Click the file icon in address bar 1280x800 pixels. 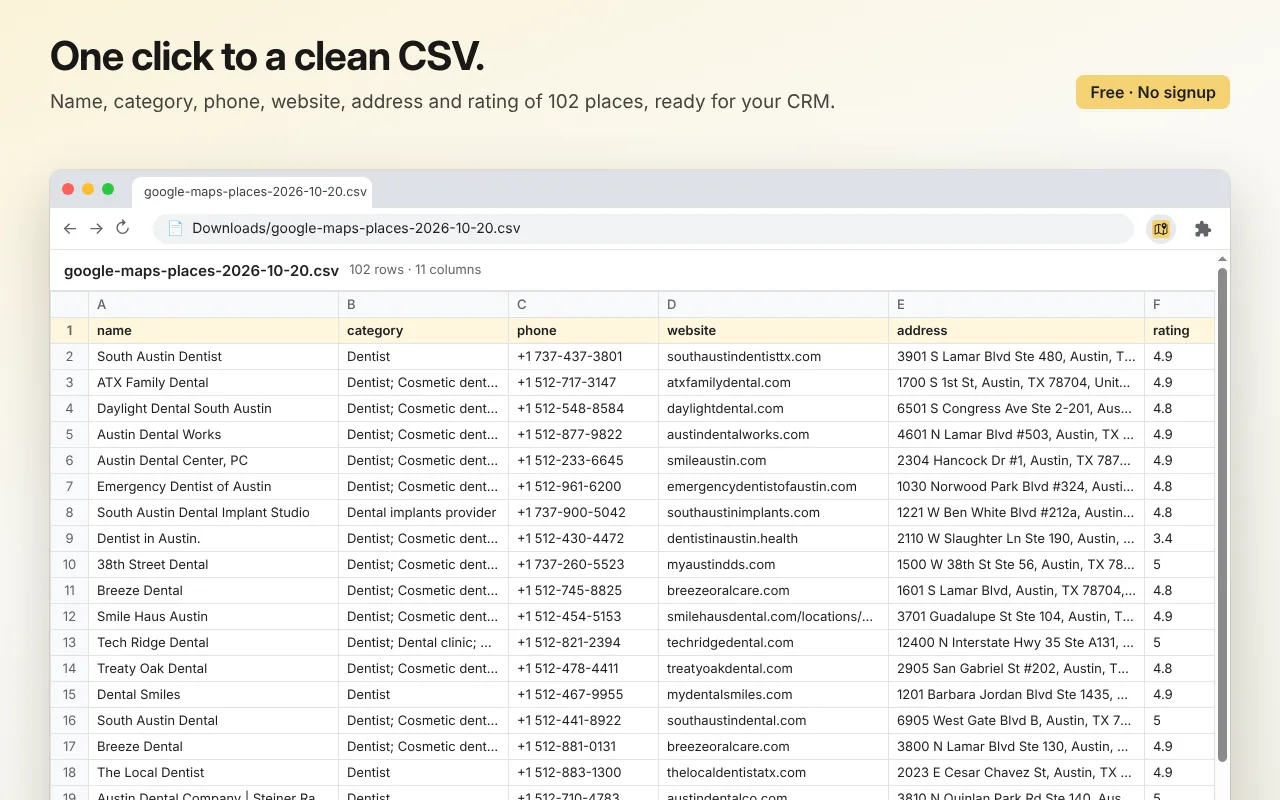click(175, 228)
